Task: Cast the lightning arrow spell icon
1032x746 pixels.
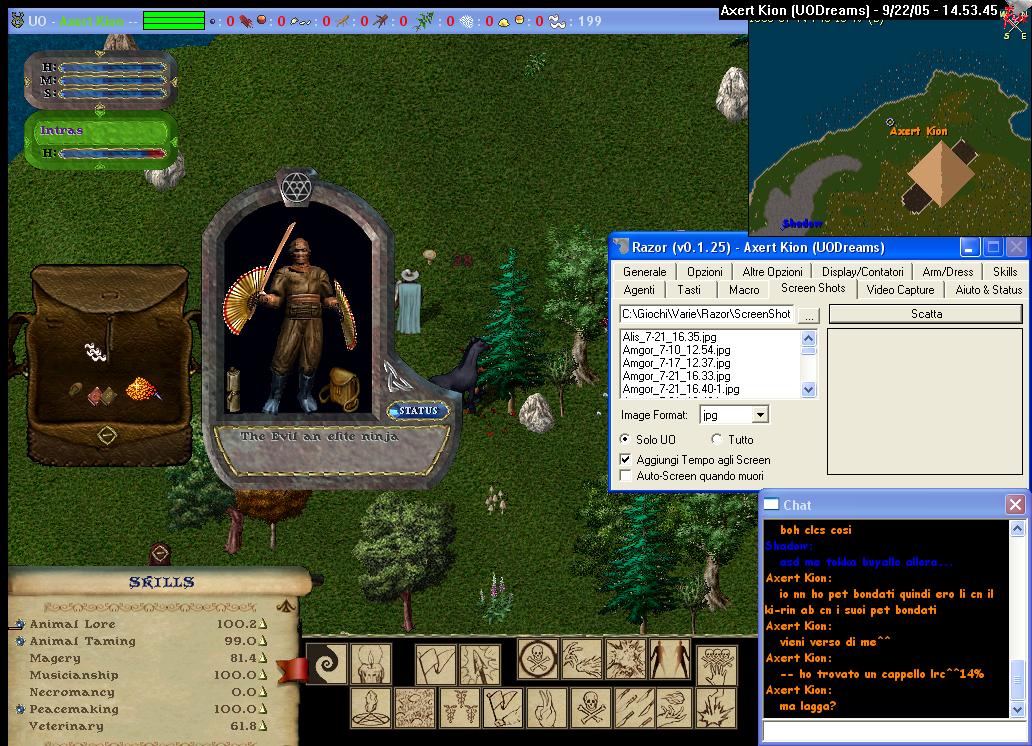Action: click(480, 663)
